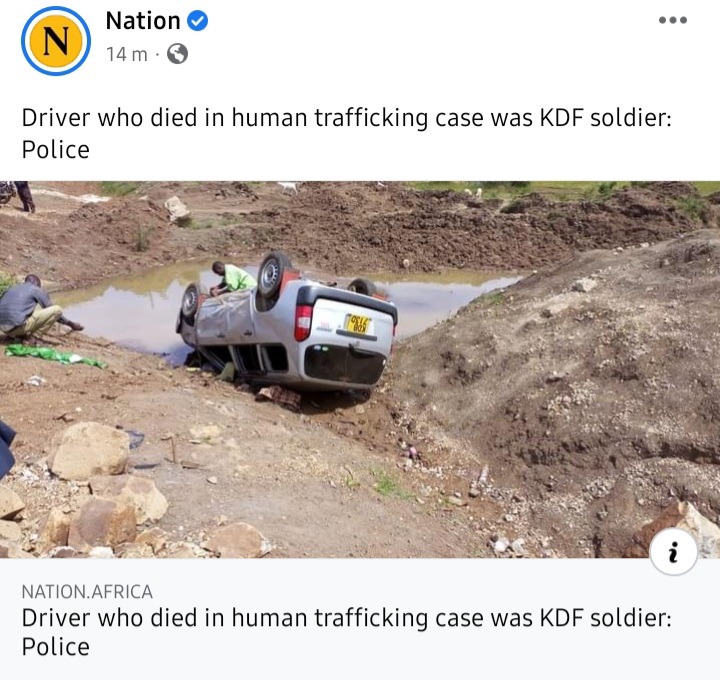Viewport: 720px width, 680px height.
Task: Click the grey link card footer area
Action: pyautogui.click(x=360, y=619)
